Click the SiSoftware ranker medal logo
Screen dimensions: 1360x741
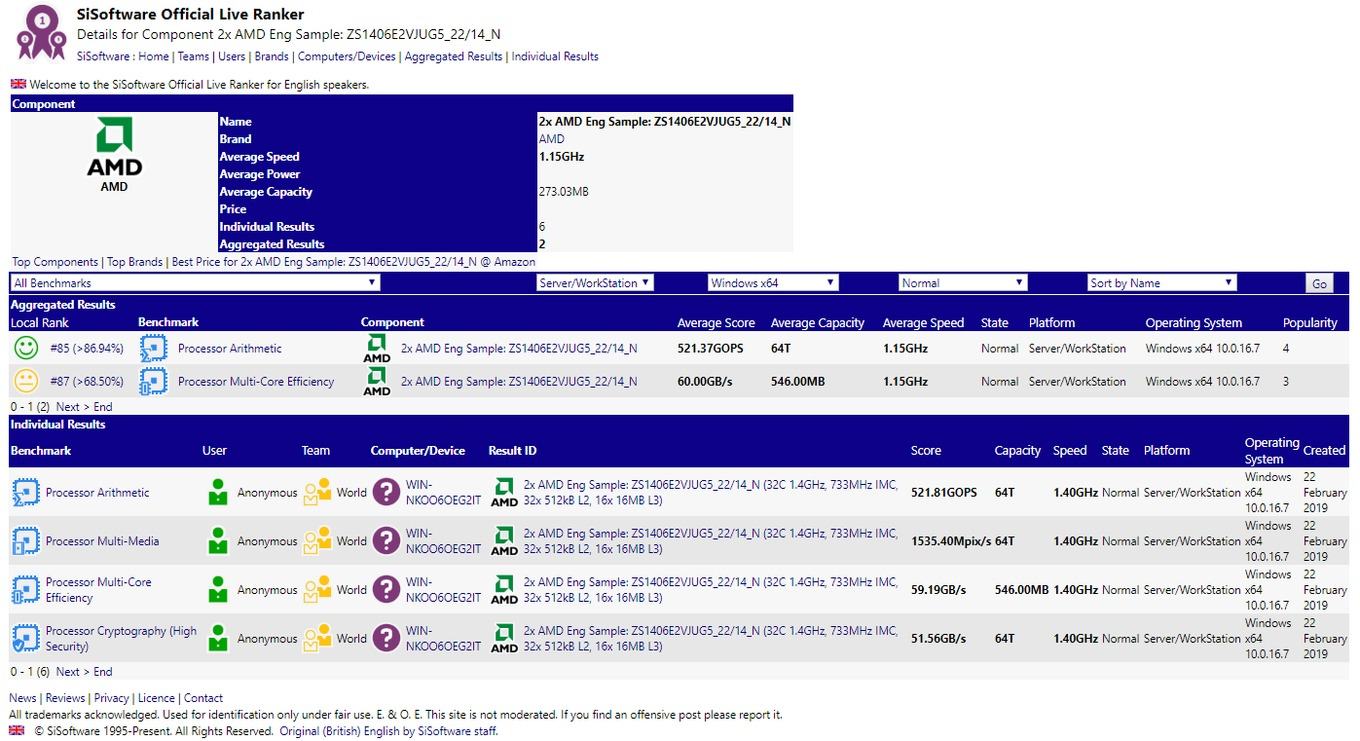41,32
